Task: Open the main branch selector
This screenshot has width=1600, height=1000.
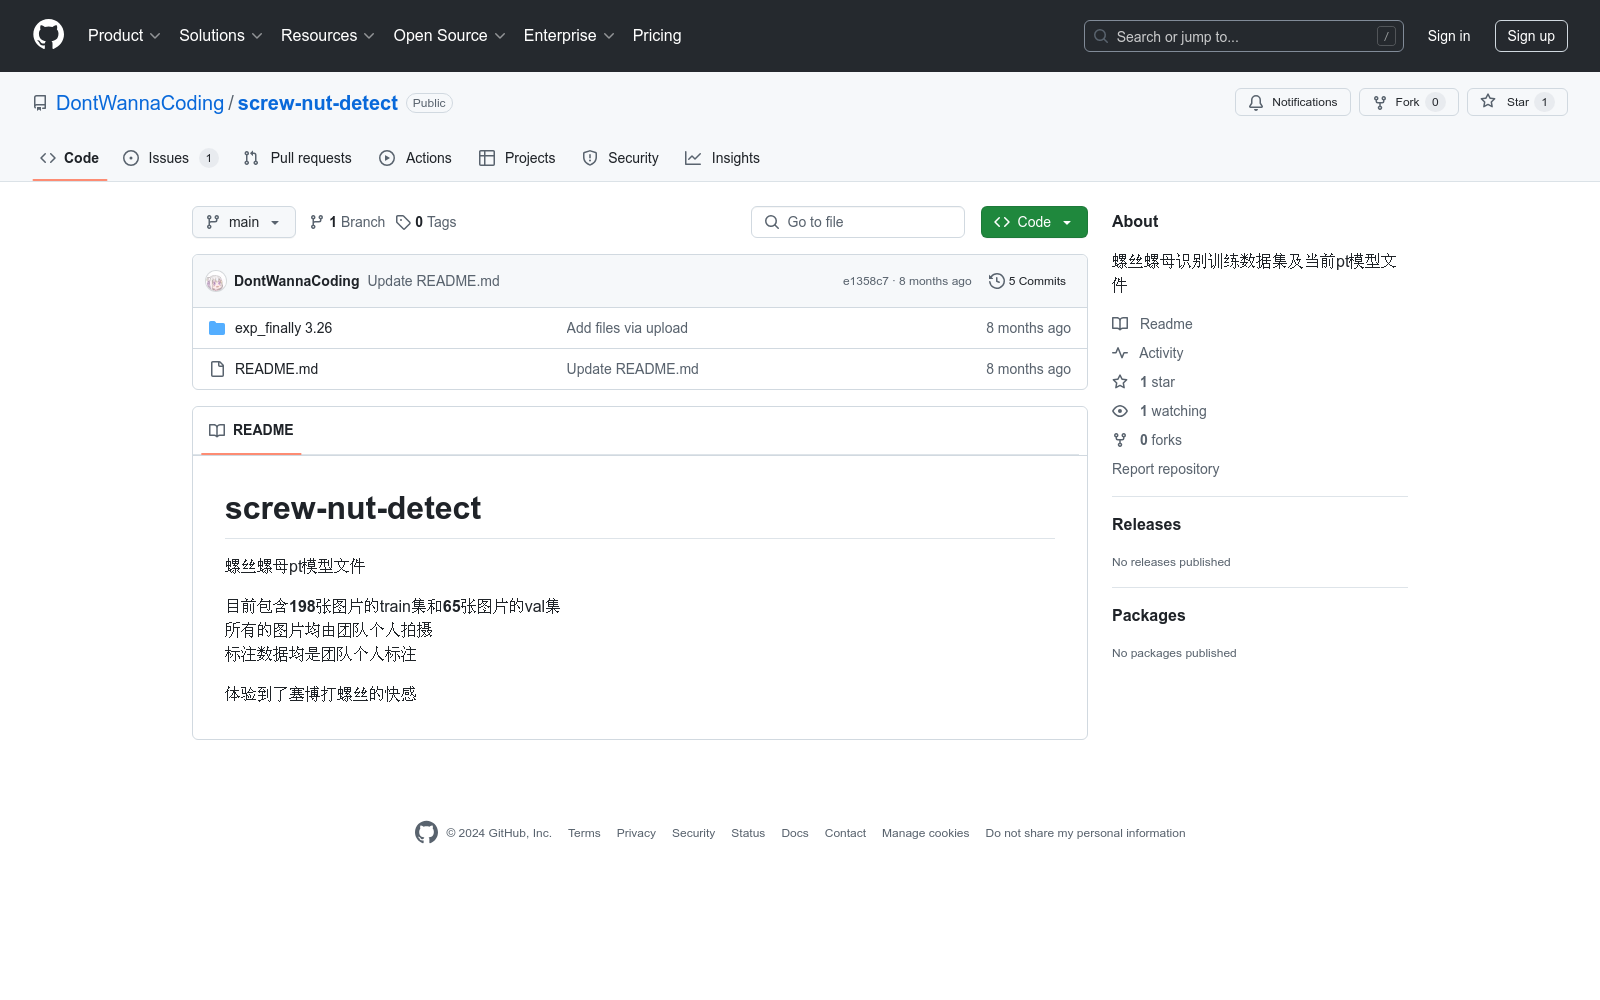Action: coord(244,222)
